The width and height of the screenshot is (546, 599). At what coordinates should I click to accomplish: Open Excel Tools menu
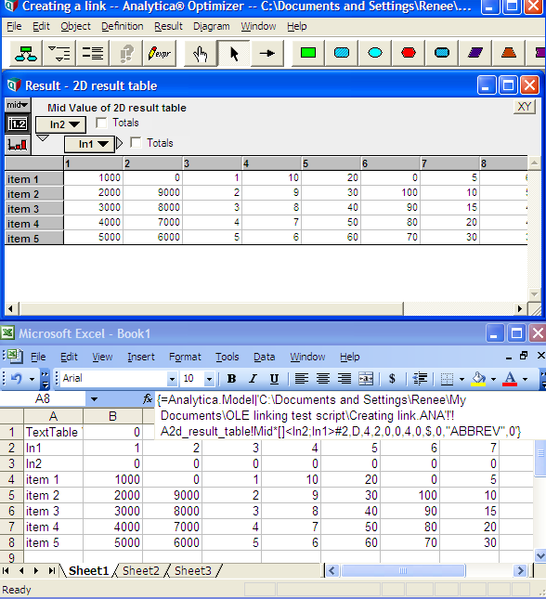click(227, 357)
